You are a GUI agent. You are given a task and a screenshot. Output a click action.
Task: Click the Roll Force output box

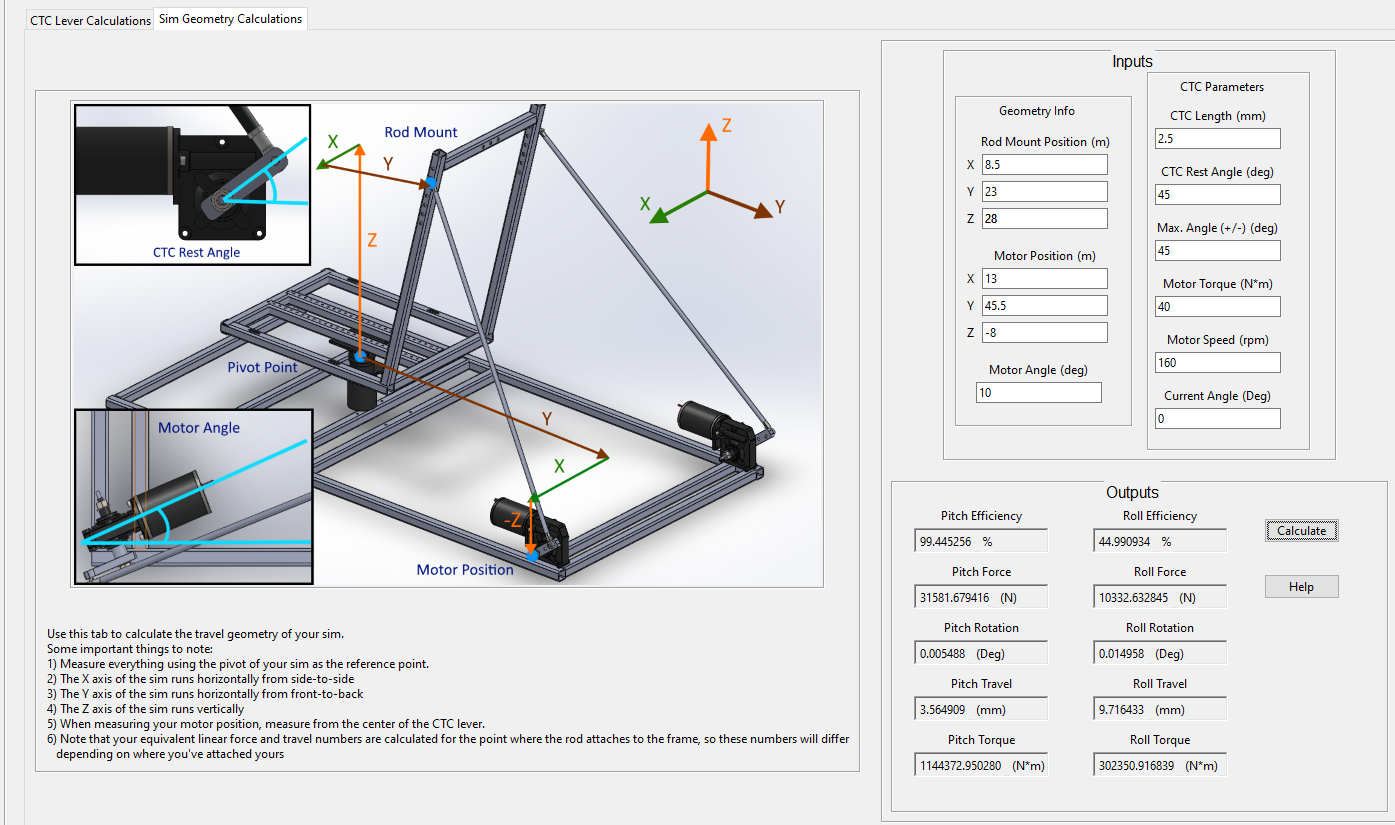point(1160,597)
